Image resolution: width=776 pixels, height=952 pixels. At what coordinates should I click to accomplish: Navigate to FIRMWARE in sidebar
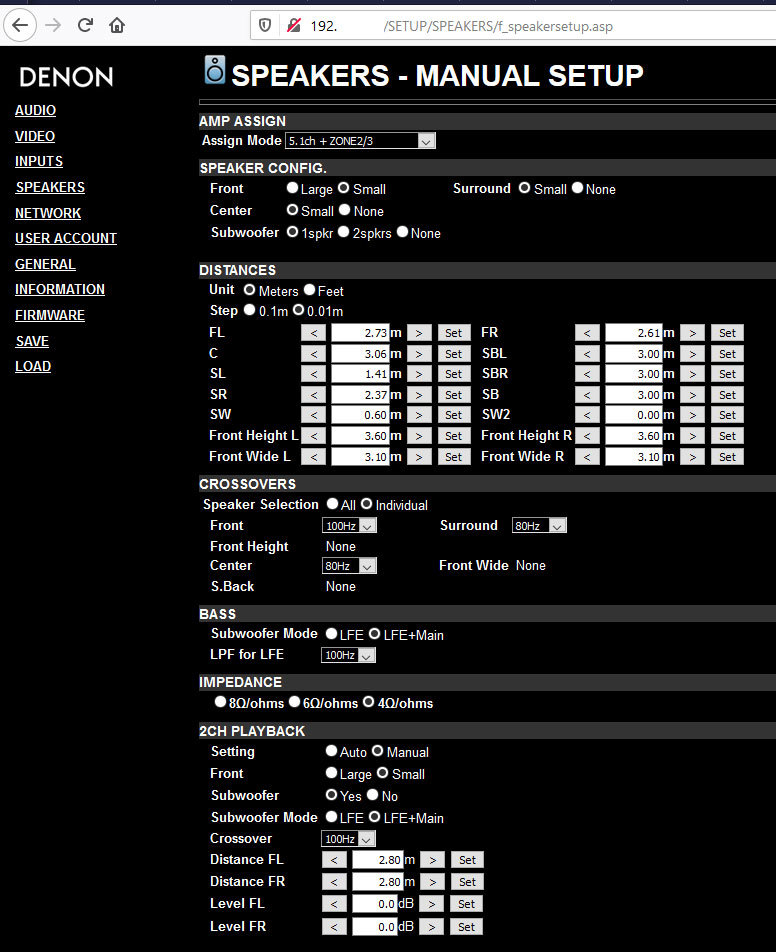50,315
